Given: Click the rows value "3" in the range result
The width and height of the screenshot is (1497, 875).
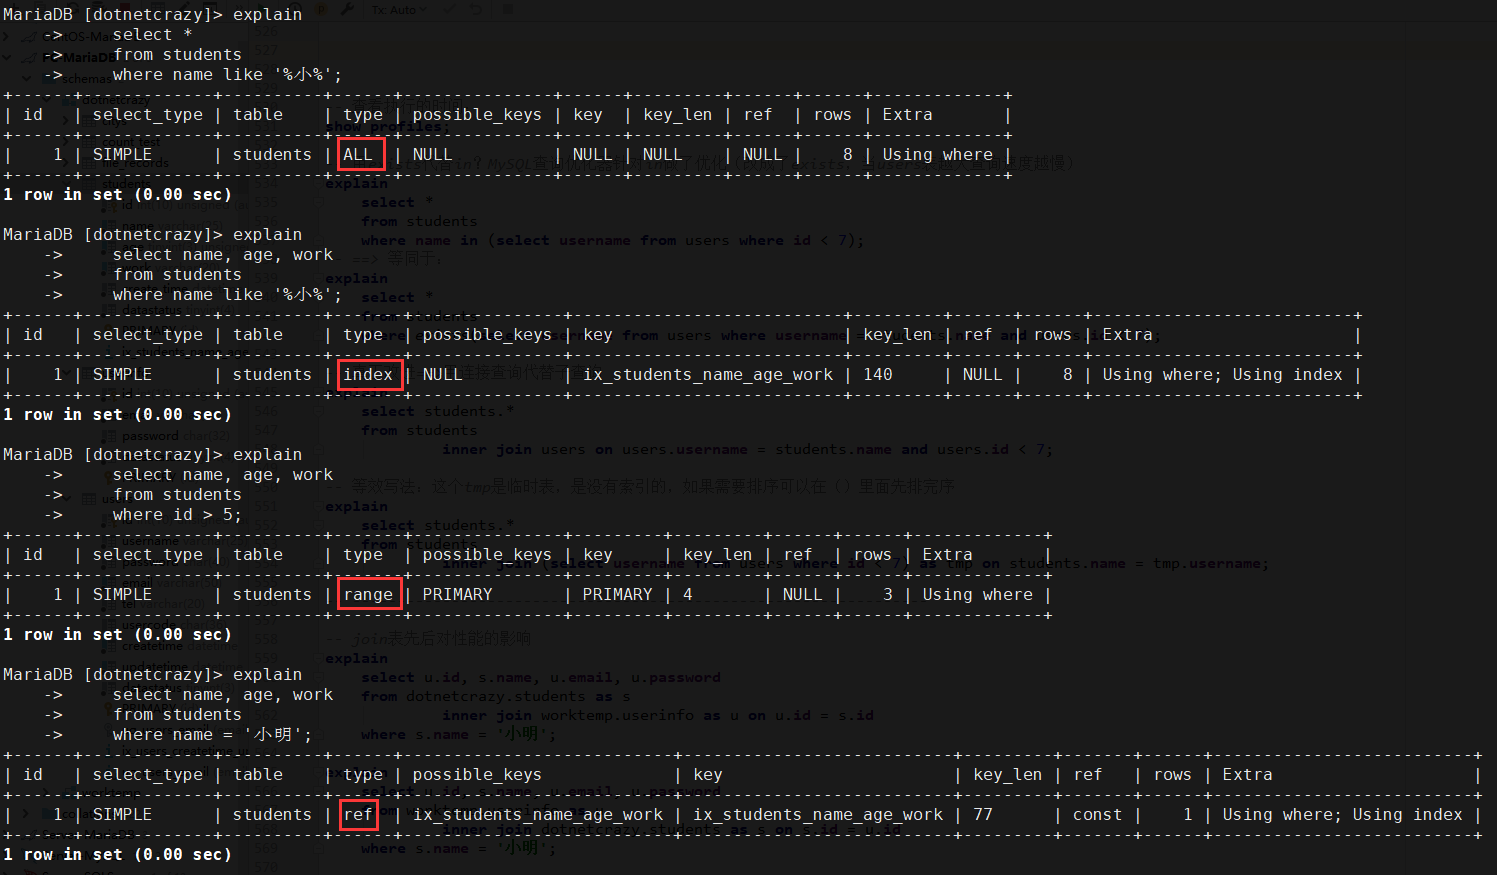Looking at the screenshot, I should pyautogui.click(x=888, y=595).
